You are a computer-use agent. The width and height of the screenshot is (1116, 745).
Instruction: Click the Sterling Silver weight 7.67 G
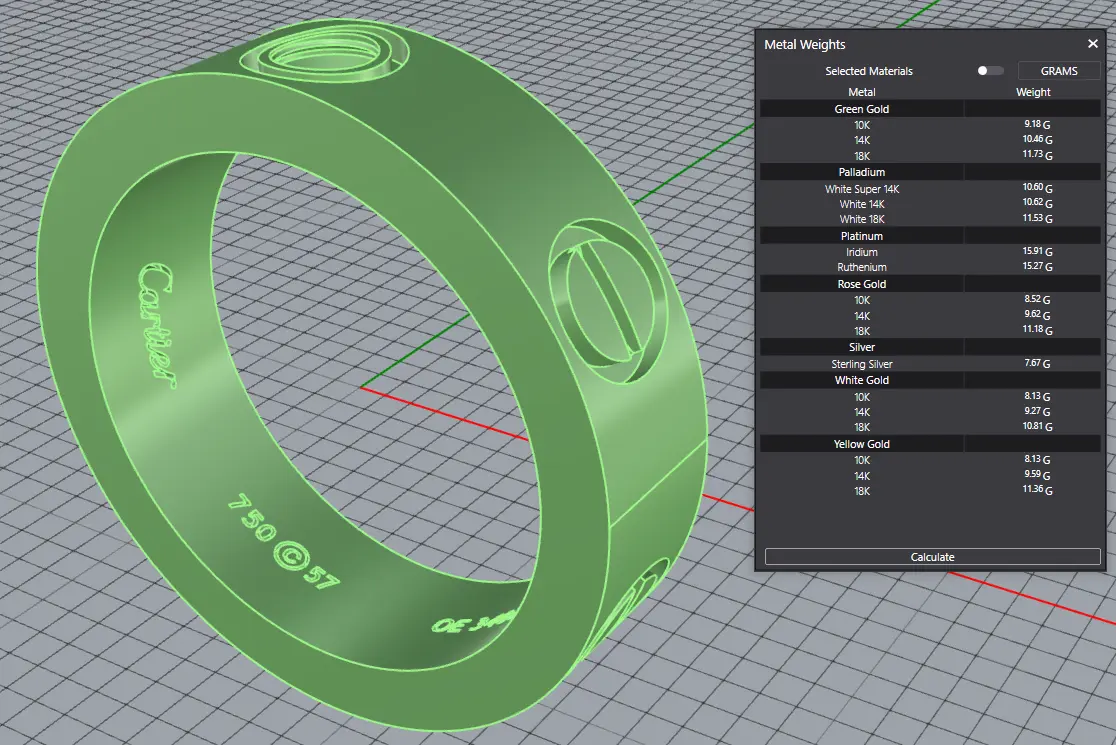(1038, 363)
